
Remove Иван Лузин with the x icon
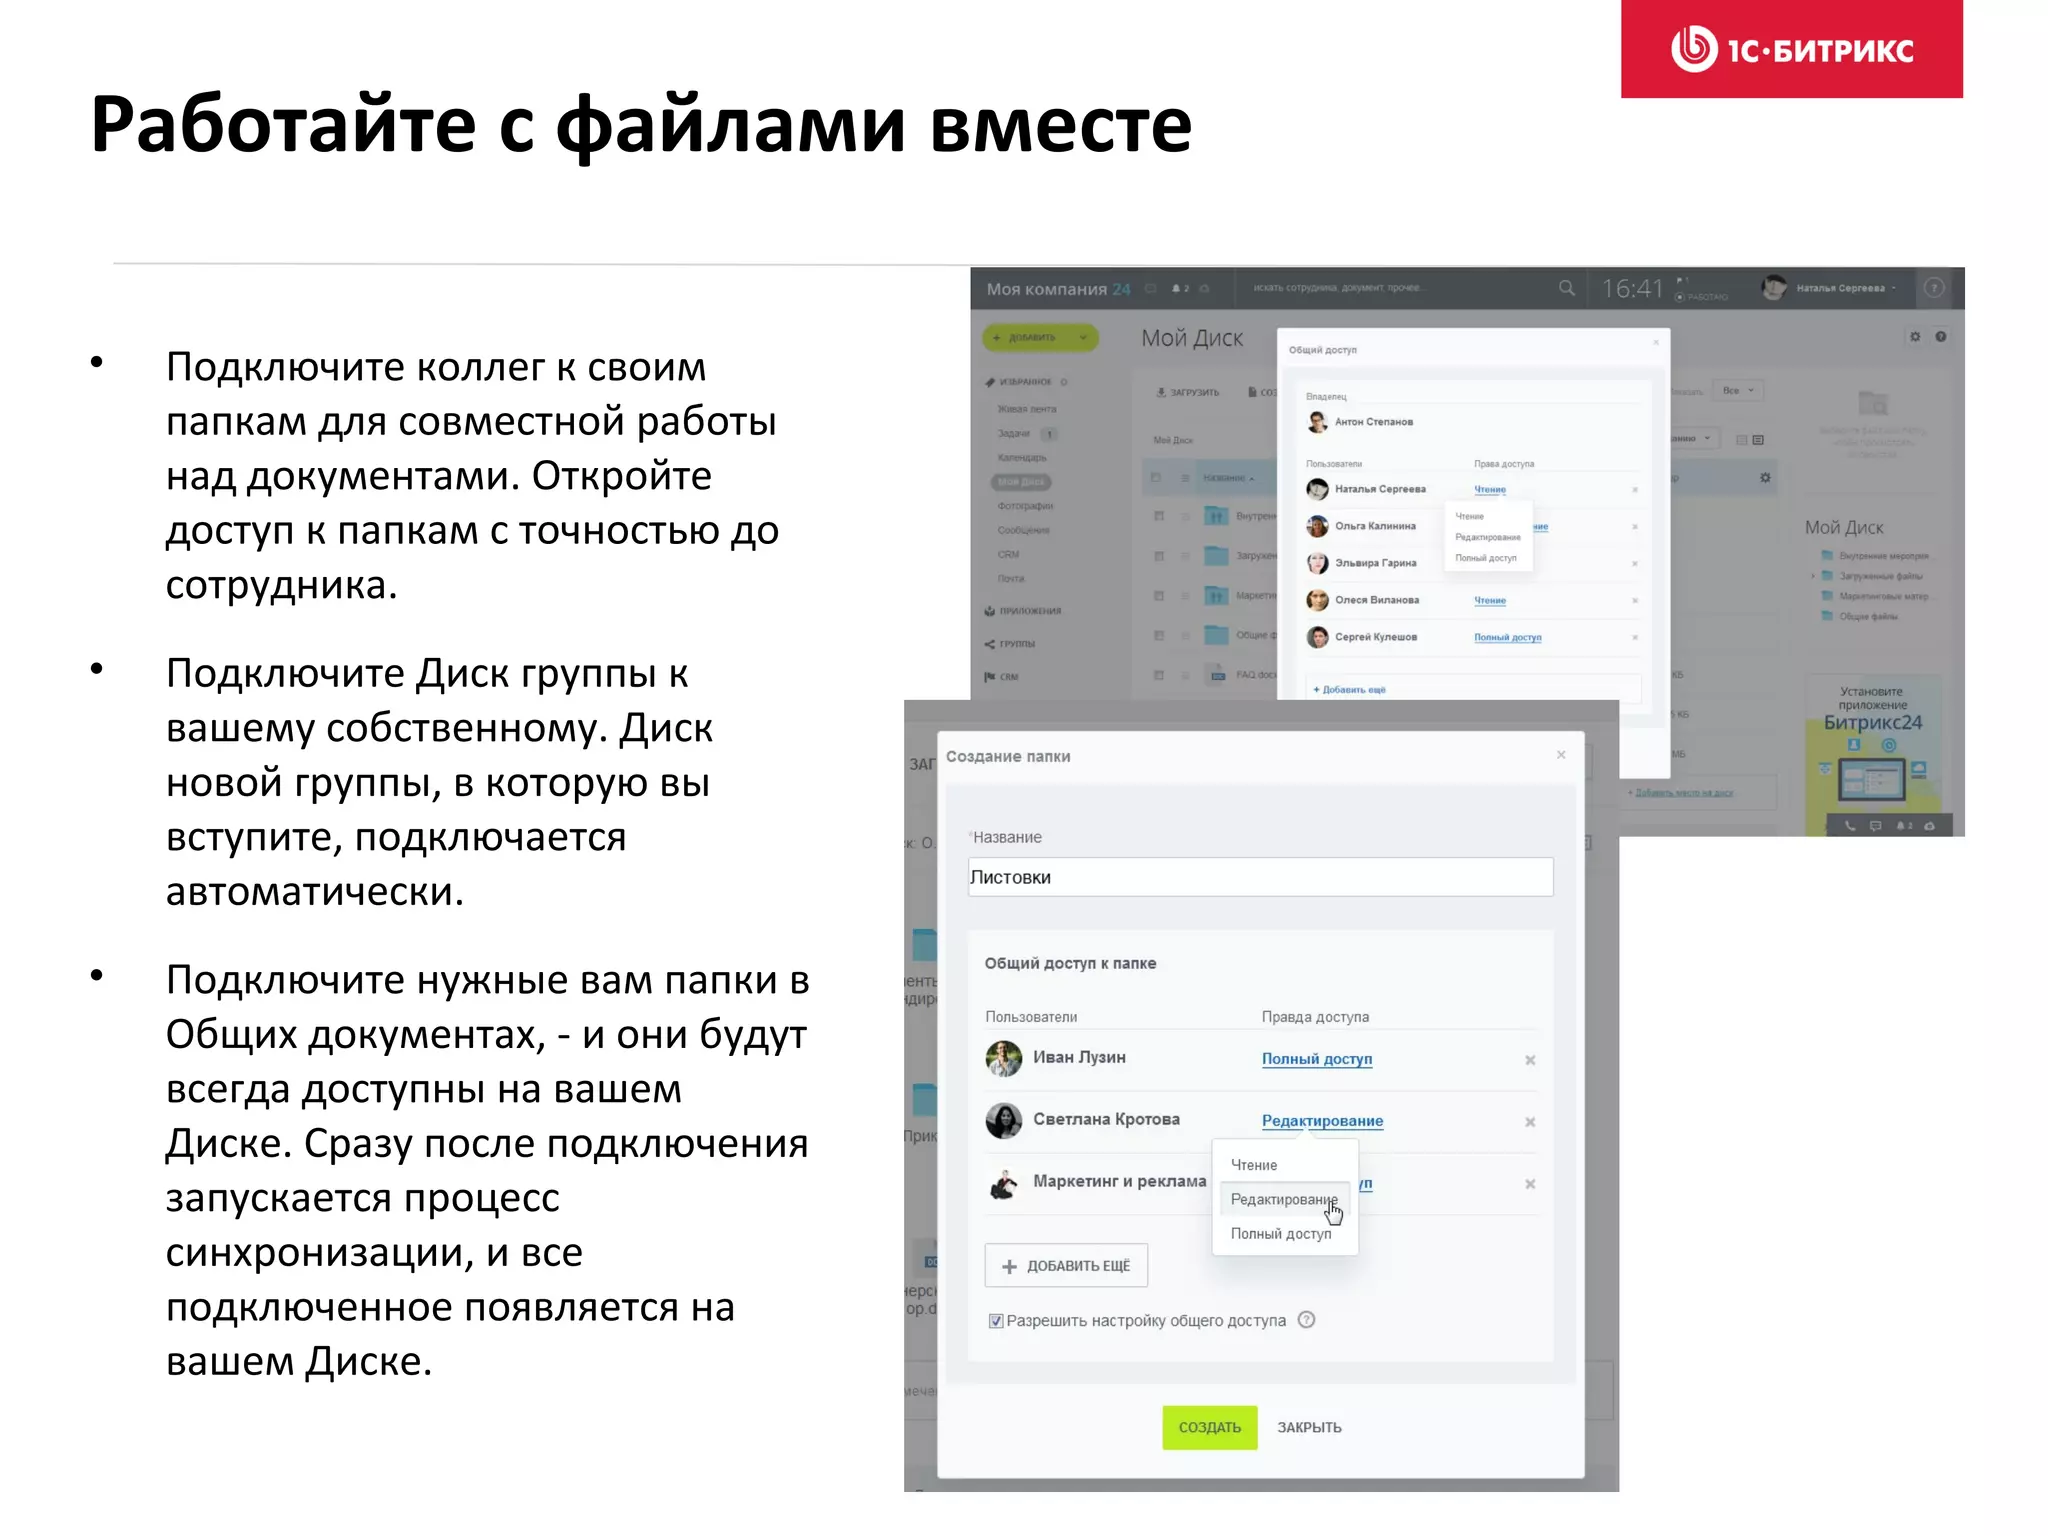point(1530,1060)
